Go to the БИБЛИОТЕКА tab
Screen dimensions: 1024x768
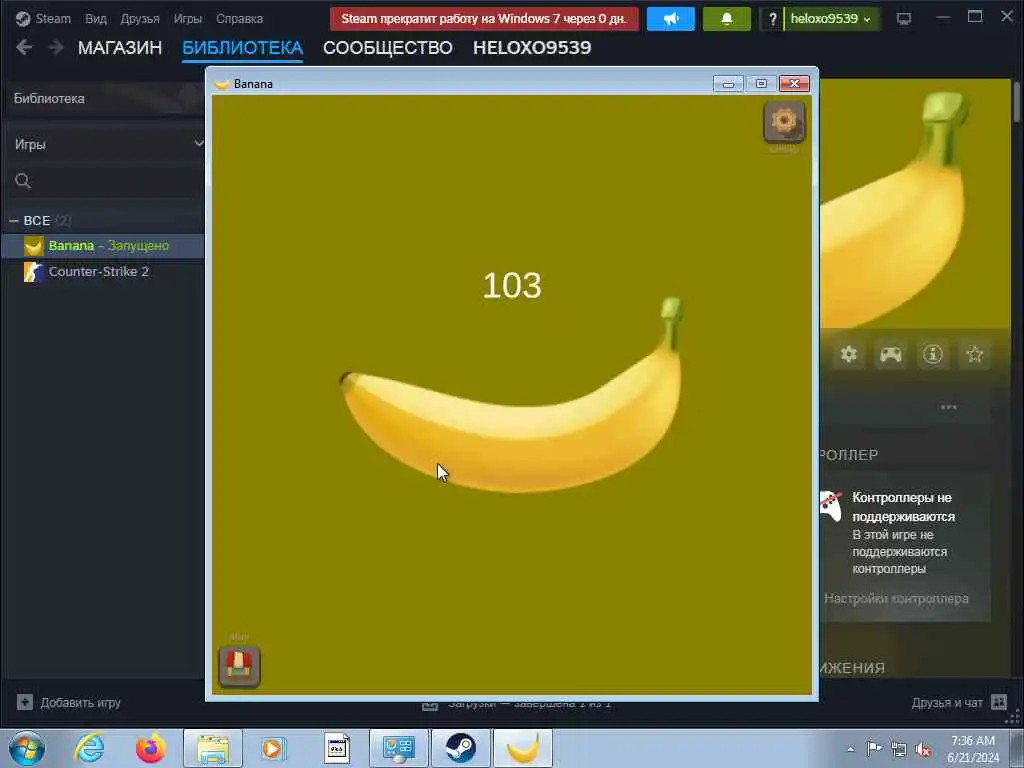click(x=242, y=48)
